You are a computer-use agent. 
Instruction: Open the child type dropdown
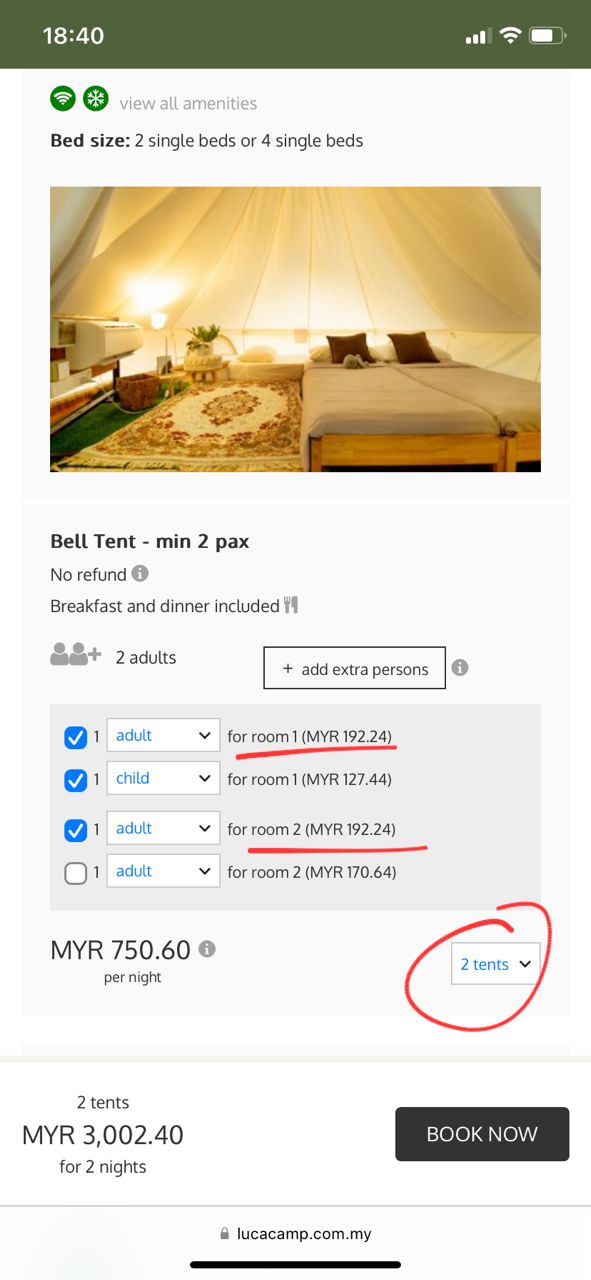163,778
